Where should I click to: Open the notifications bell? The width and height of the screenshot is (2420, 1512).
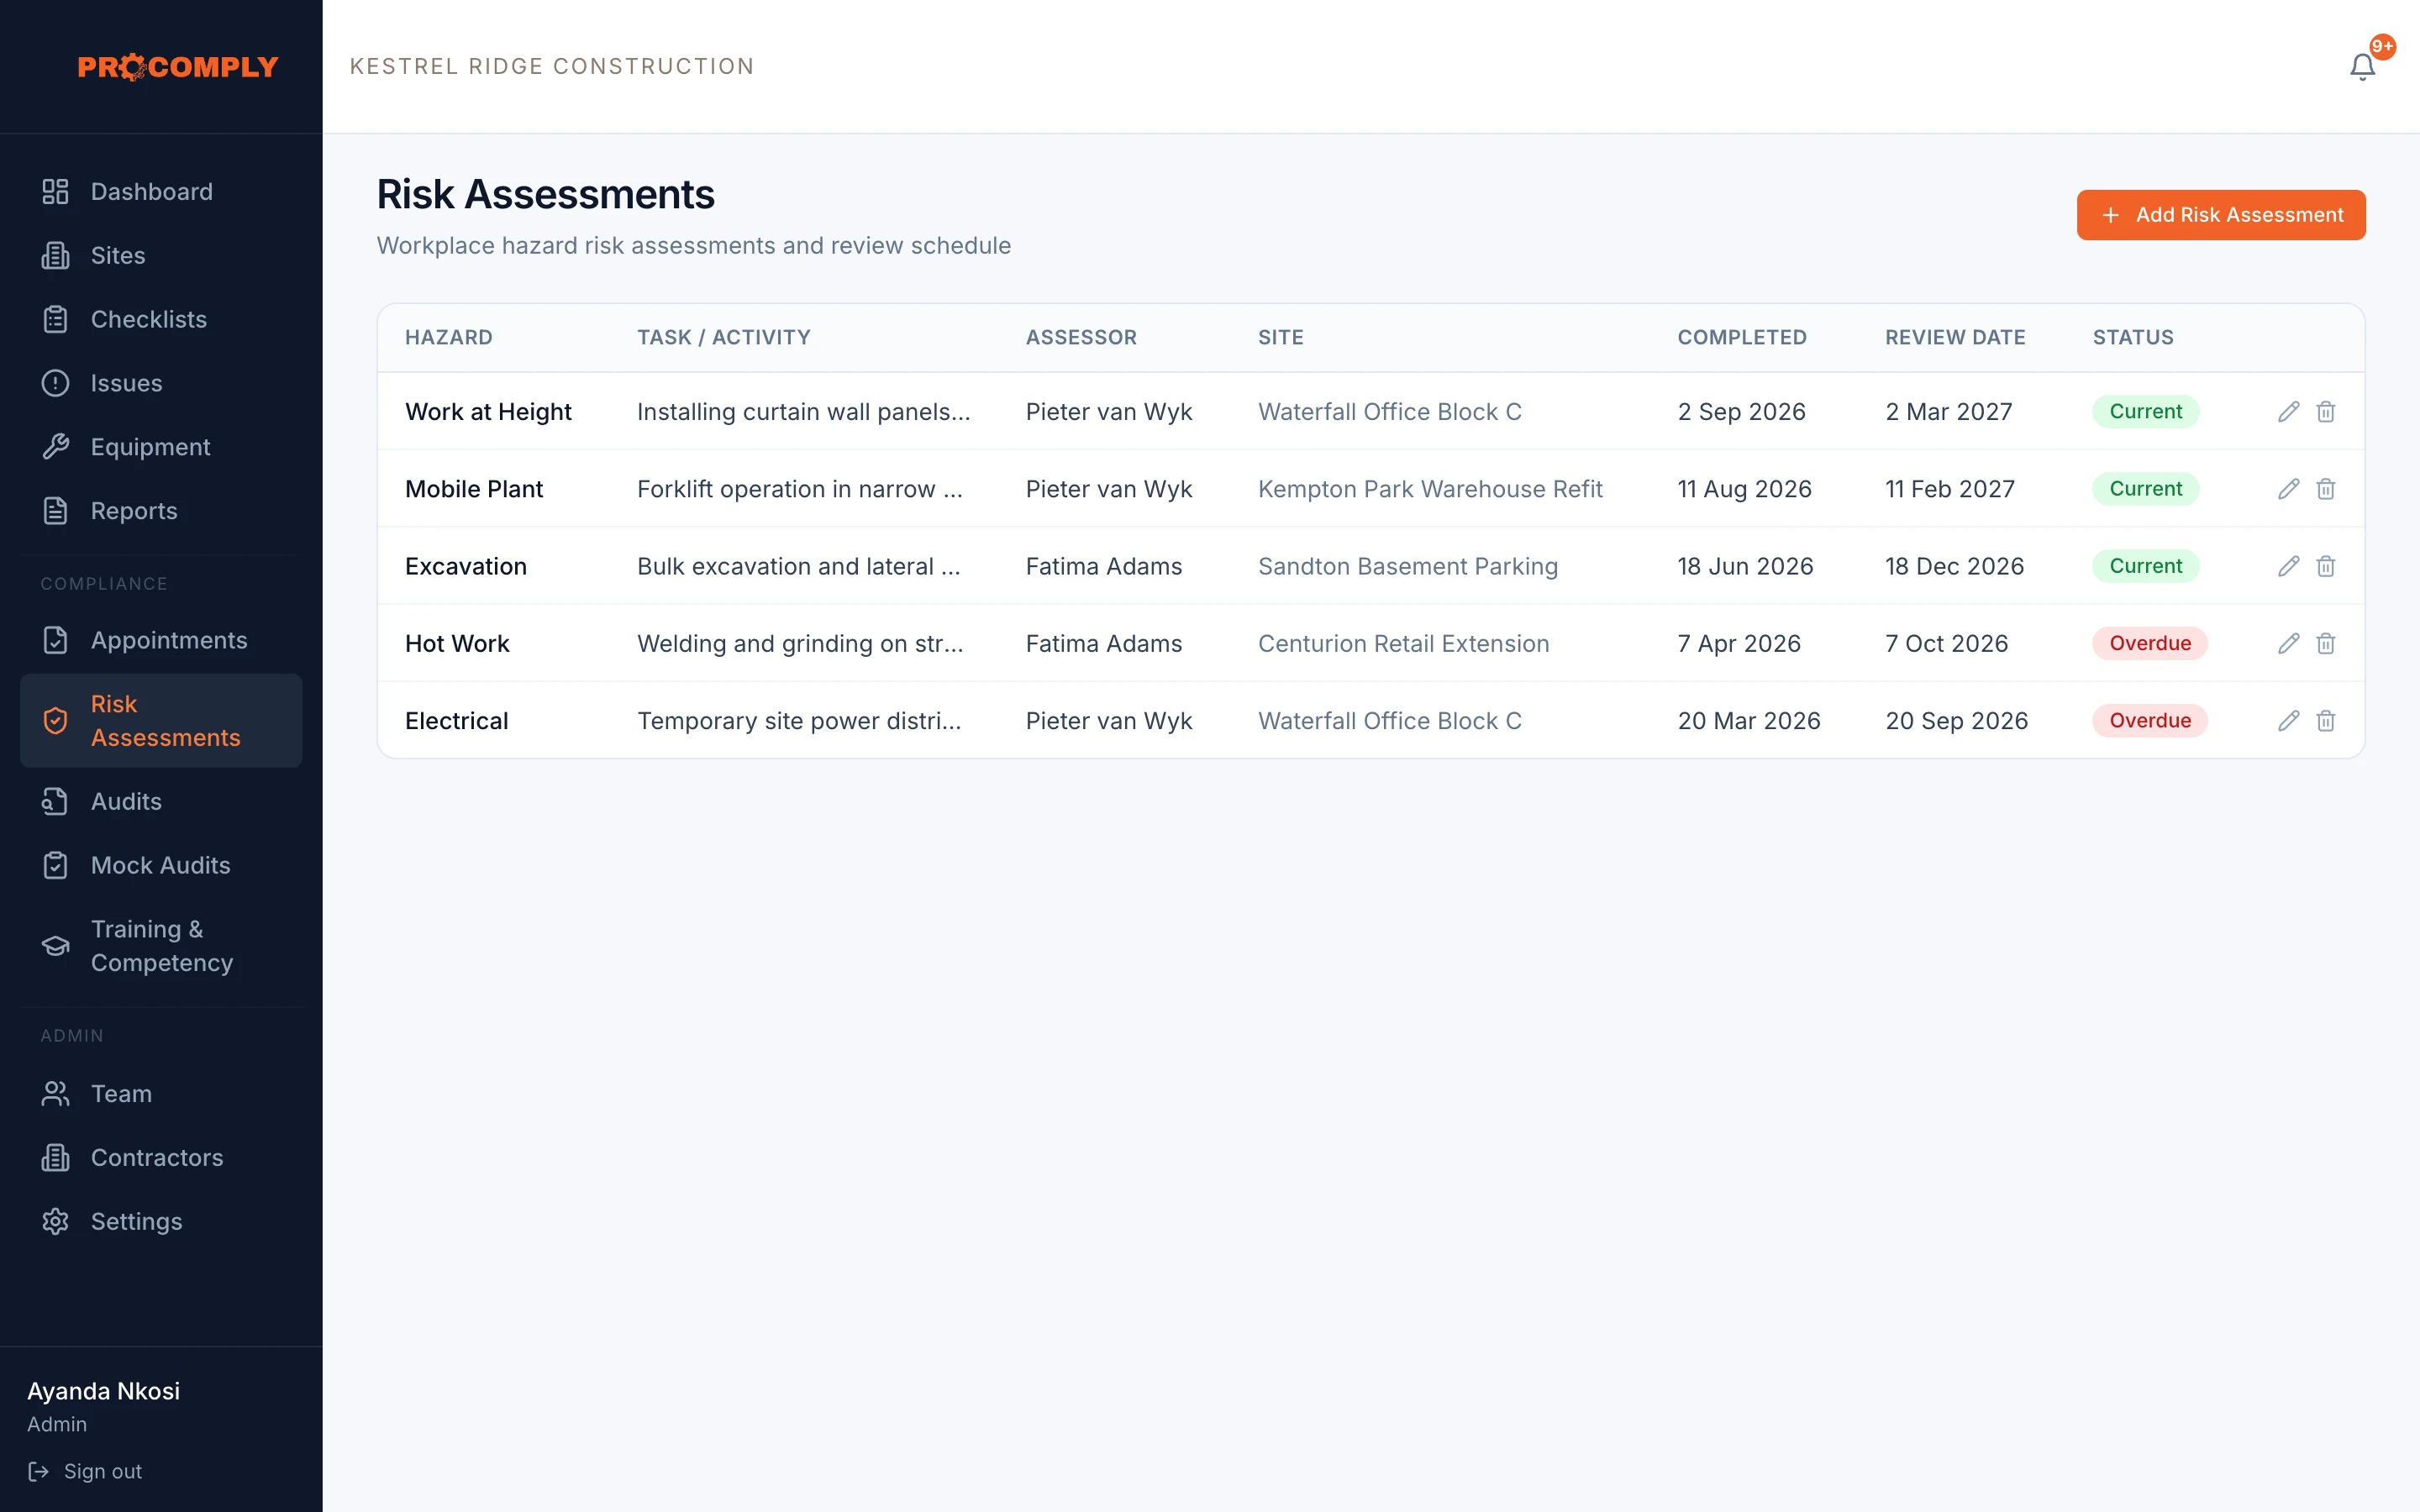(x=2362, y=66)
